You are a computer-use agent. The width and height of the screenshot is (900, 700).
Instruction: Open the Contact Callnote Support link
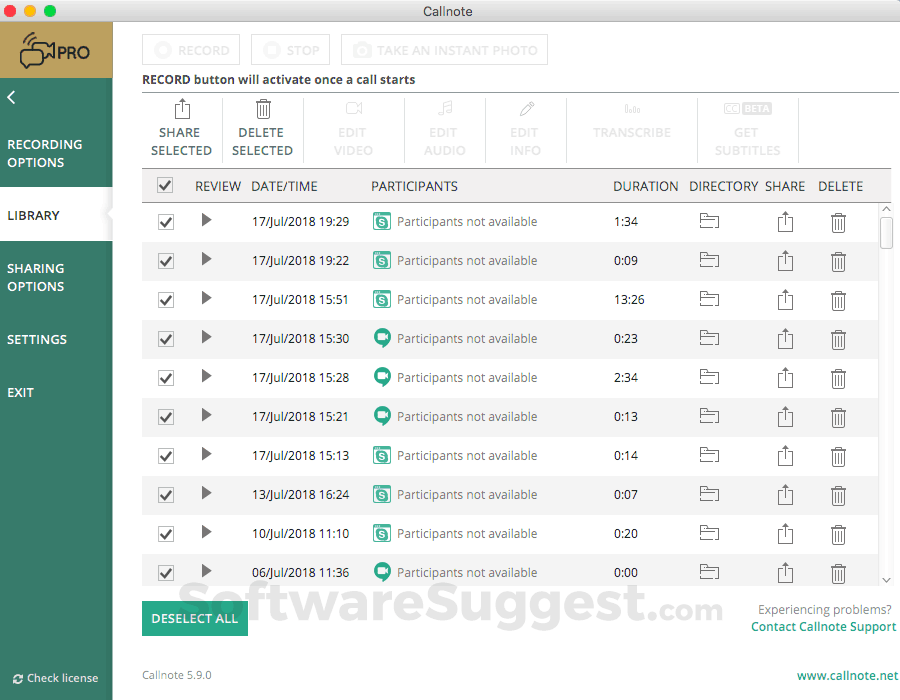coord(823,626)
